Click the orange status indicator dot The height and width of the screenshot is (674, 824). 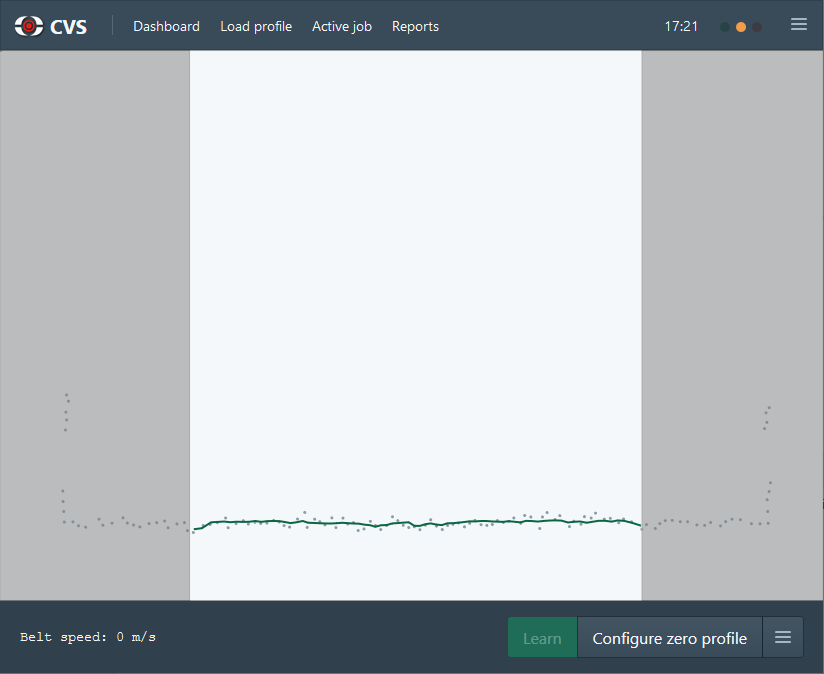[x=741, y=27]
